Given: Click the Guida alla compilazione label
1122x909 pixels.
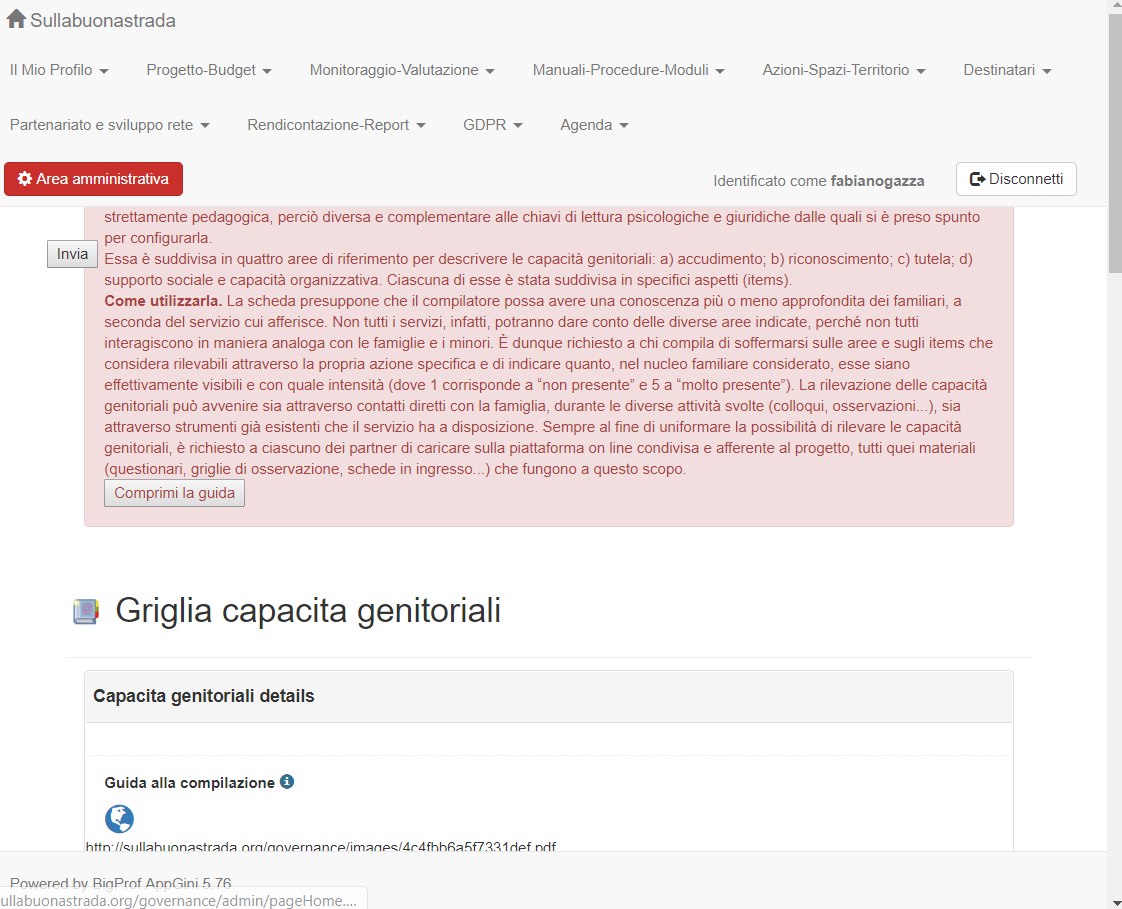Looking at the screenshot, I should (x=190, y=783).
